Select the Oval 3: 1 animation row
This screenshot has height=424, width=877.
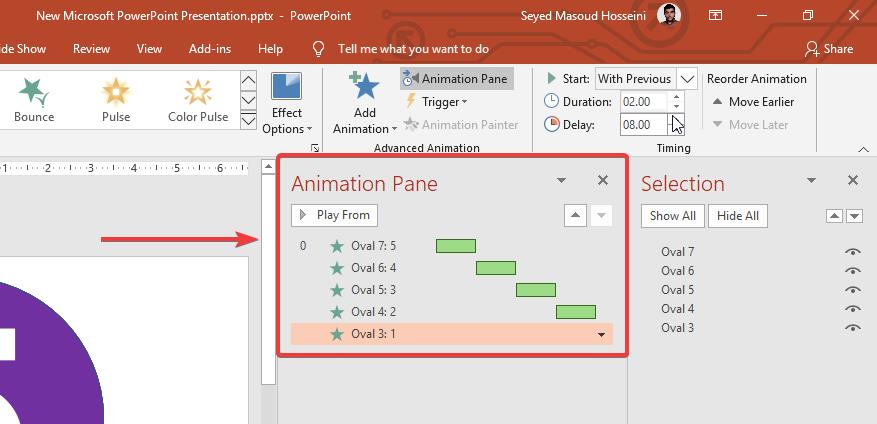click(452, 334)
